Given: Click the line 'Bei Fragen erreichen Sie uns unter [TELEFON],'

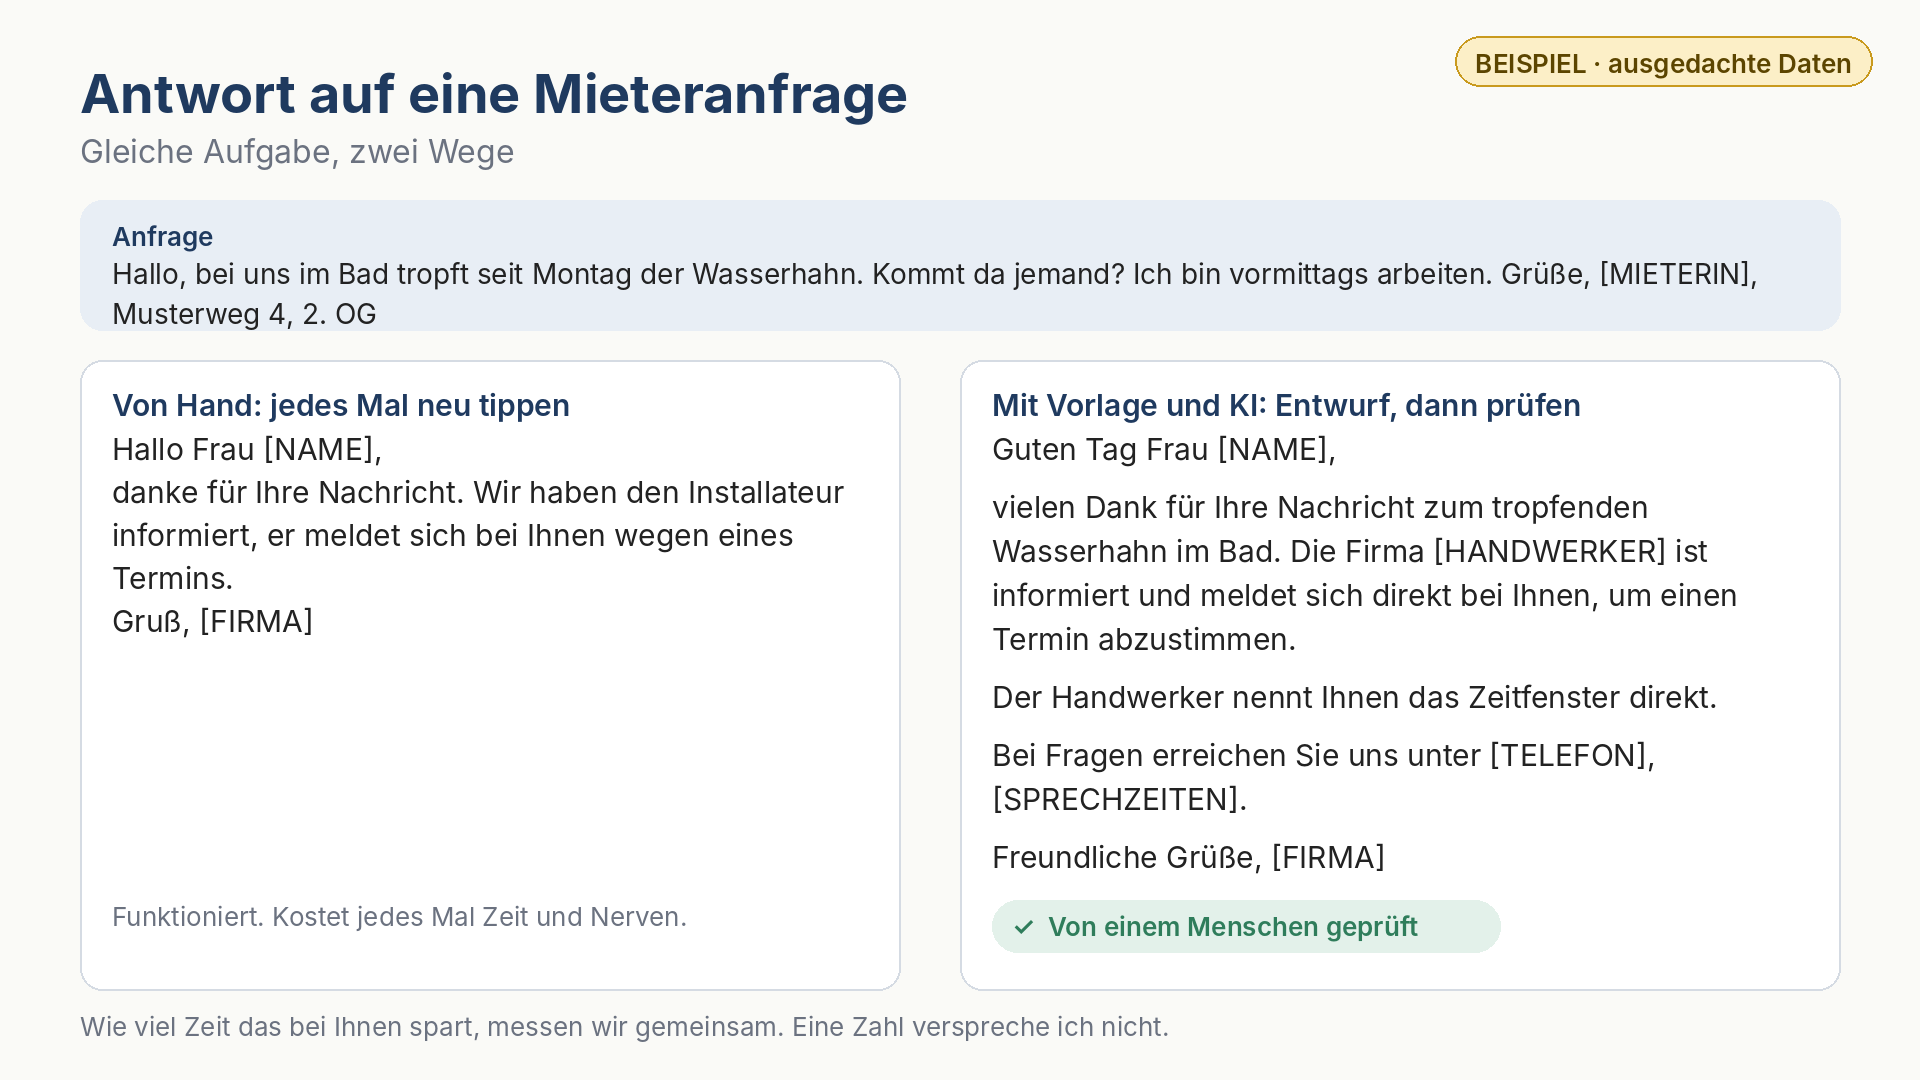Looking at the screenshot, I should tap(1323, 756).
